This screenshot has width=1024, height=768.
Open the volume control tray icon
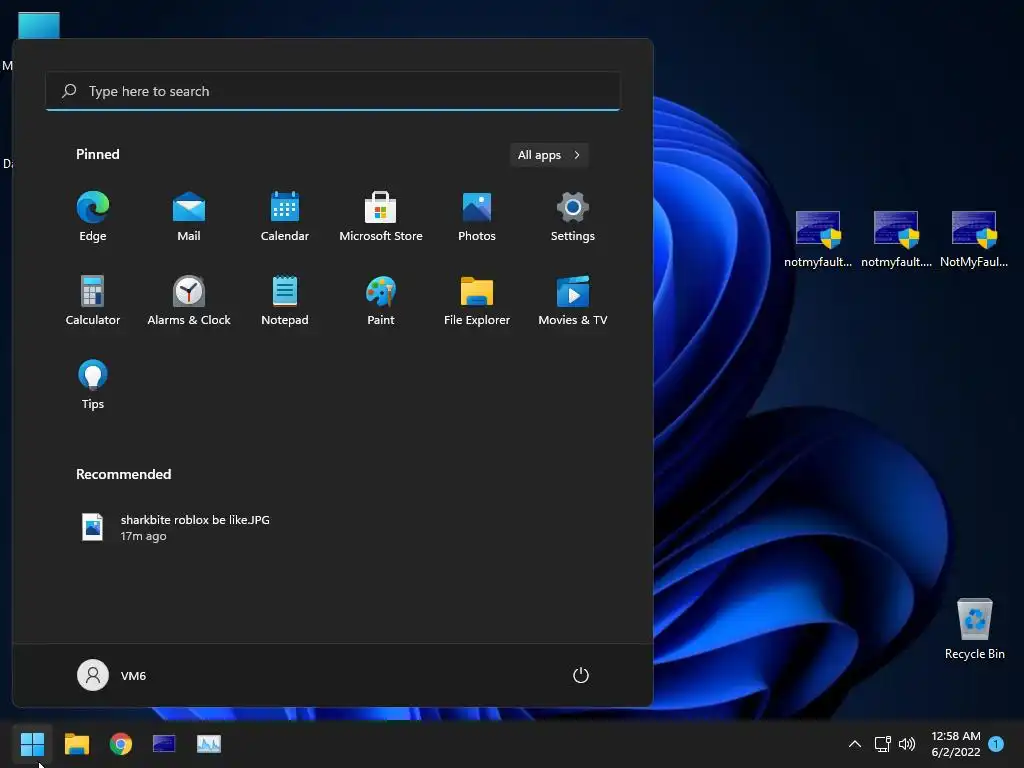907,743
